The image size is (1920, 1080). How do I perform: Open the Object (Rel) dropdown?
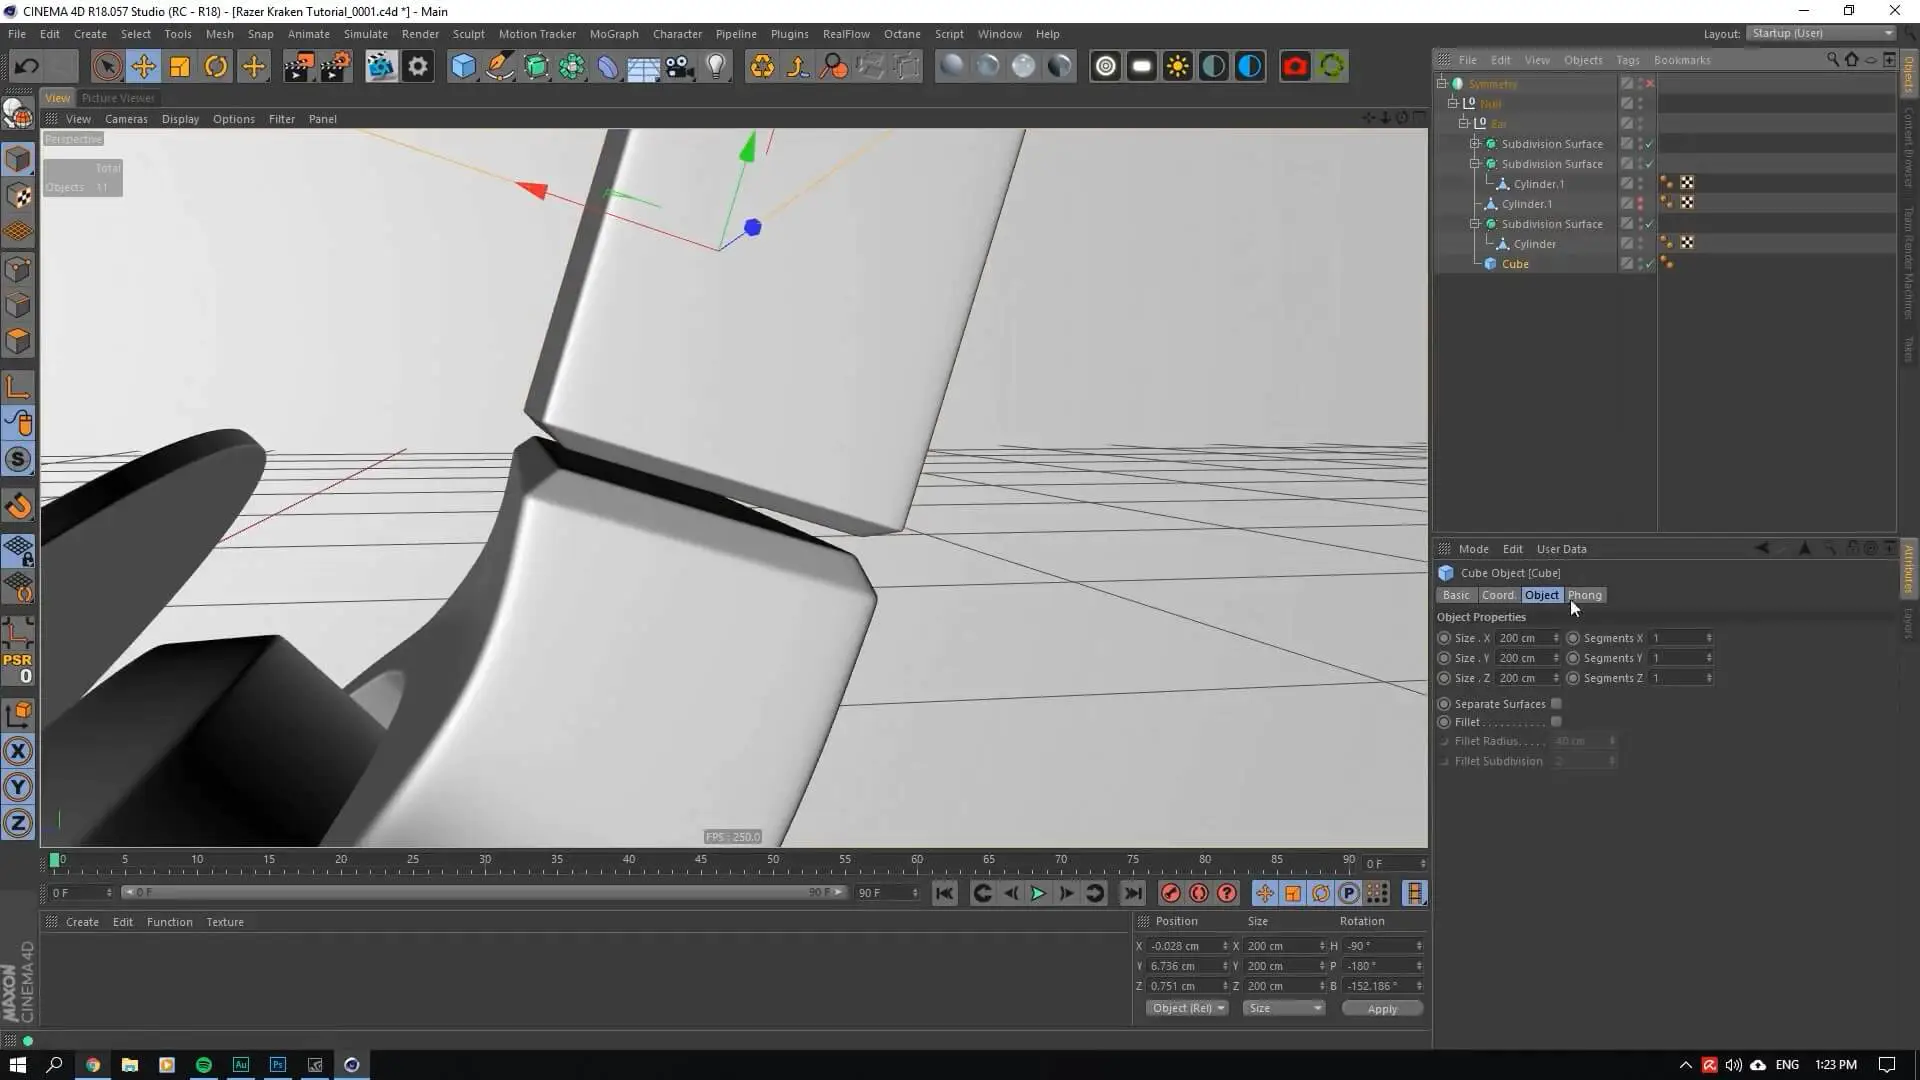pyautogui.click(x=1187, y=1008)
